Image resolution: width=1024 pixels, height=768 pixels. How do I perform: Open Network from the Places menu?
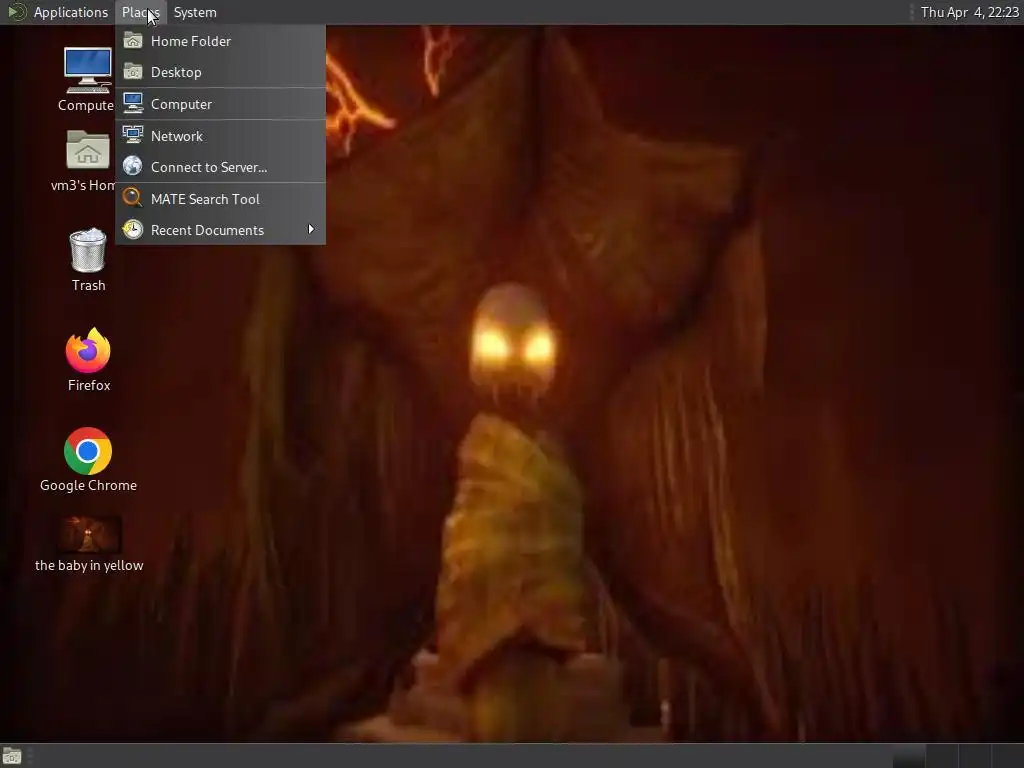[x=221, y=136]
